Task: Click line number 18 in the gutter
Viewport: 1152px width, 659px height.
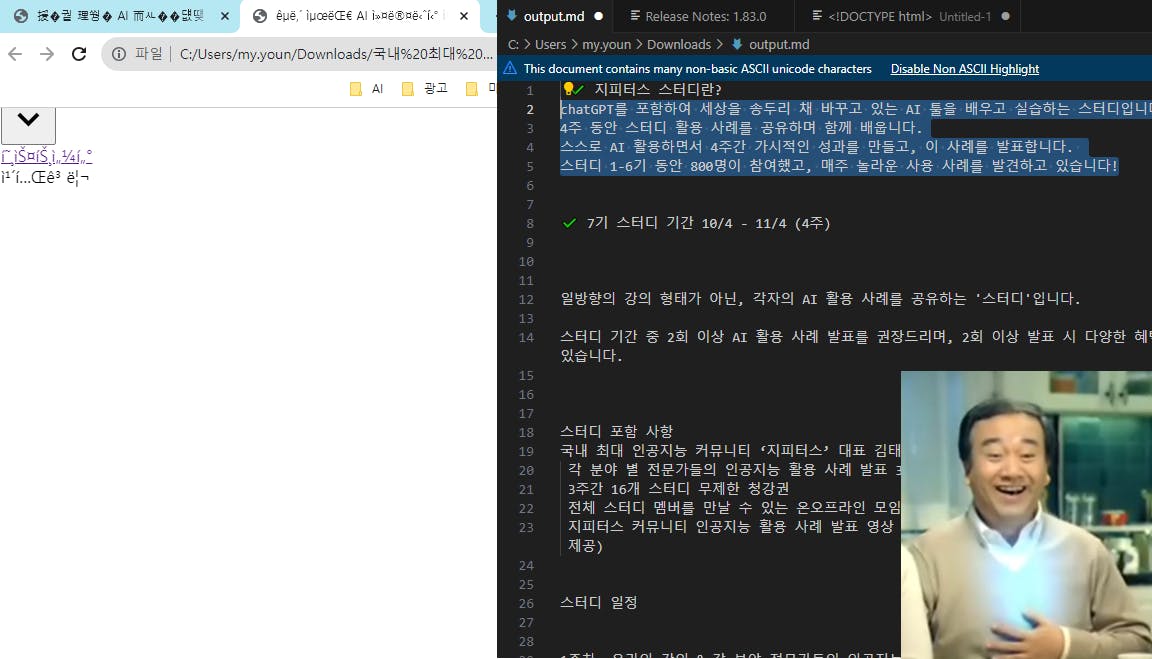Action: (526, 432)
